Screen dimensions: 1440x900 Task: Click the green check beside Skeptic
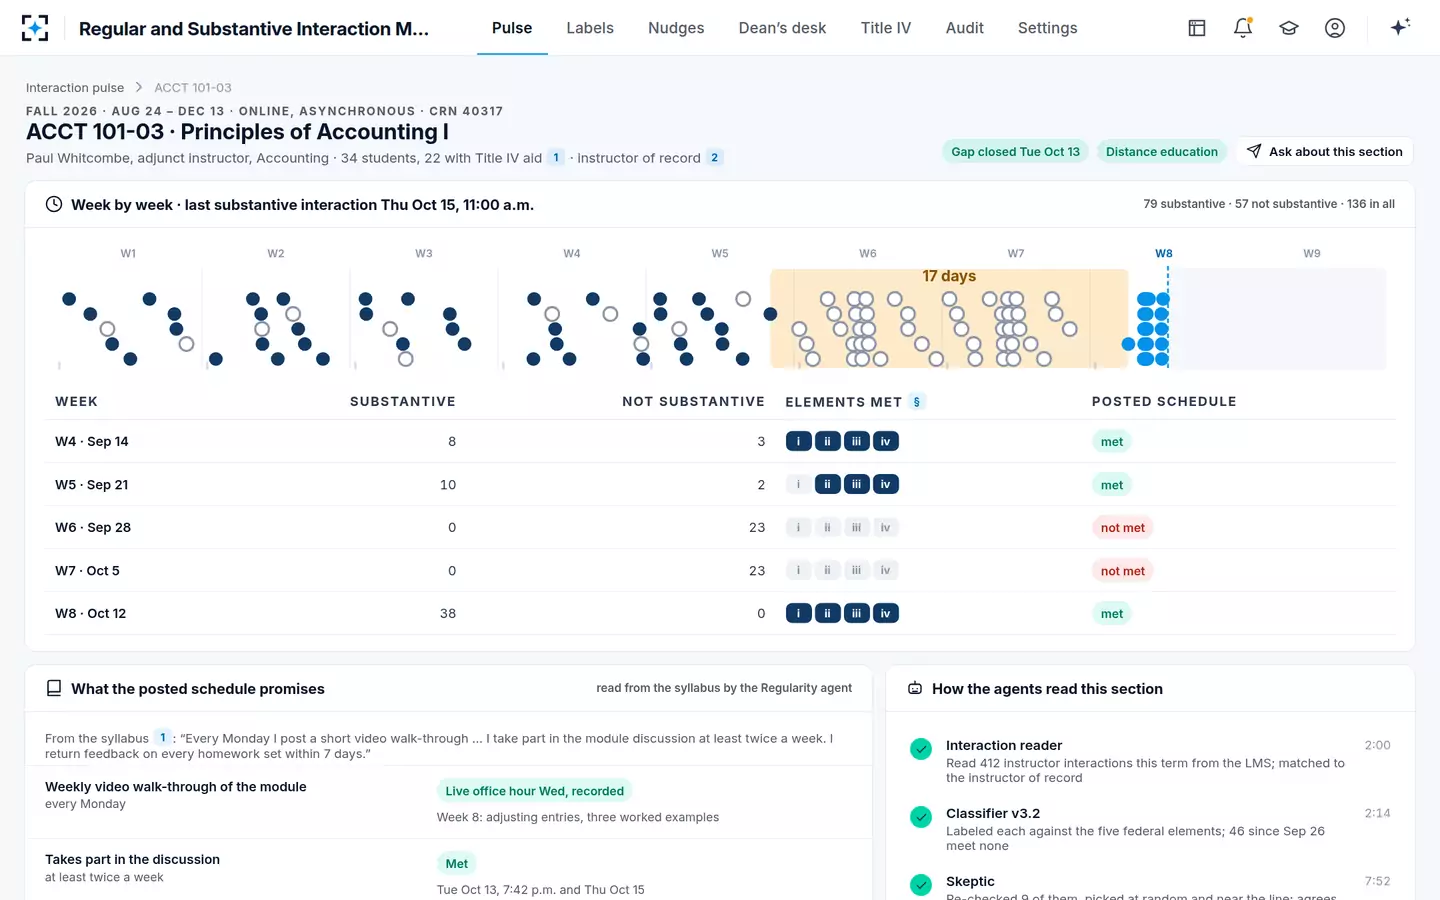pyautogui.click(x=921, y=885)
